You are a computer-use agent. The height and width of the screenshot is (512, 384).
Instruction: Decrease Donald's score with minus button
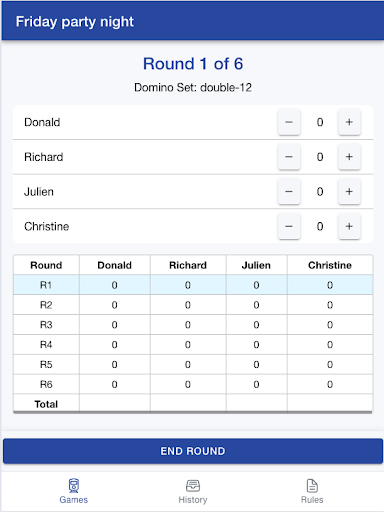coord(289,122)
